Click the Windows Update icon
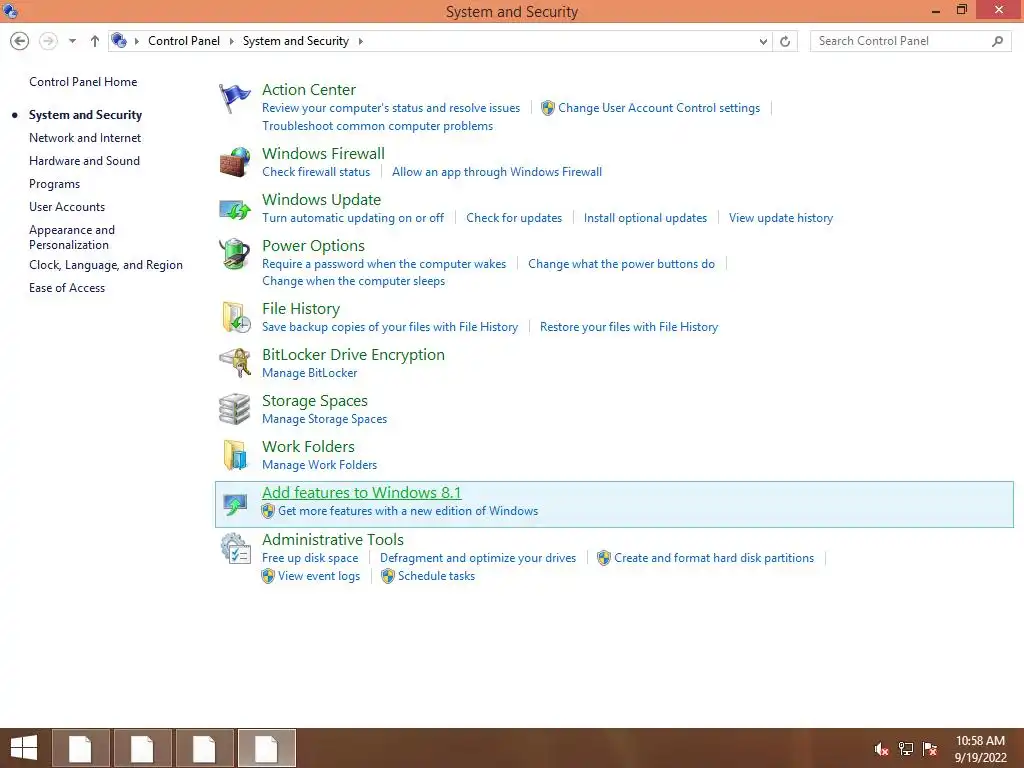Image resolution: width=1024 pixels, height=768 pixels. pyautogui.click(x=234, y=209)
